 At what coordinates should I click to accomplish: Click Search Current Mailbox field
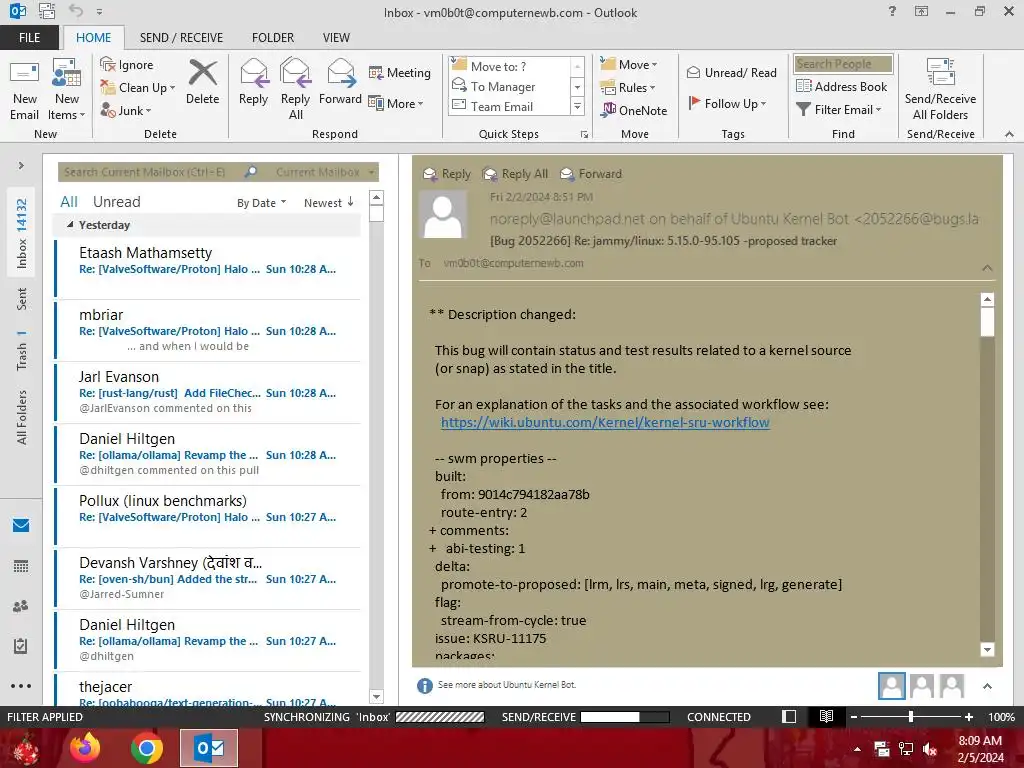(150, 172)
